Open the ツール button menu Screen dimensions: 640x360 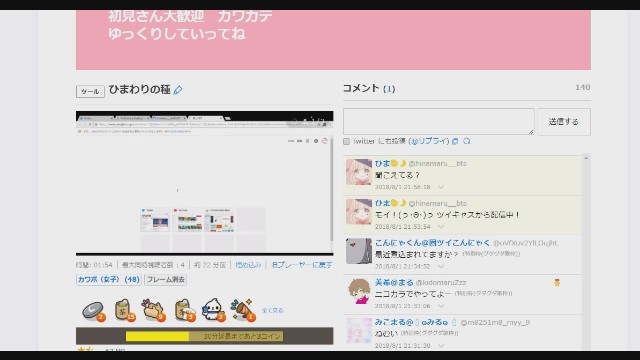[x=90, y=91]
